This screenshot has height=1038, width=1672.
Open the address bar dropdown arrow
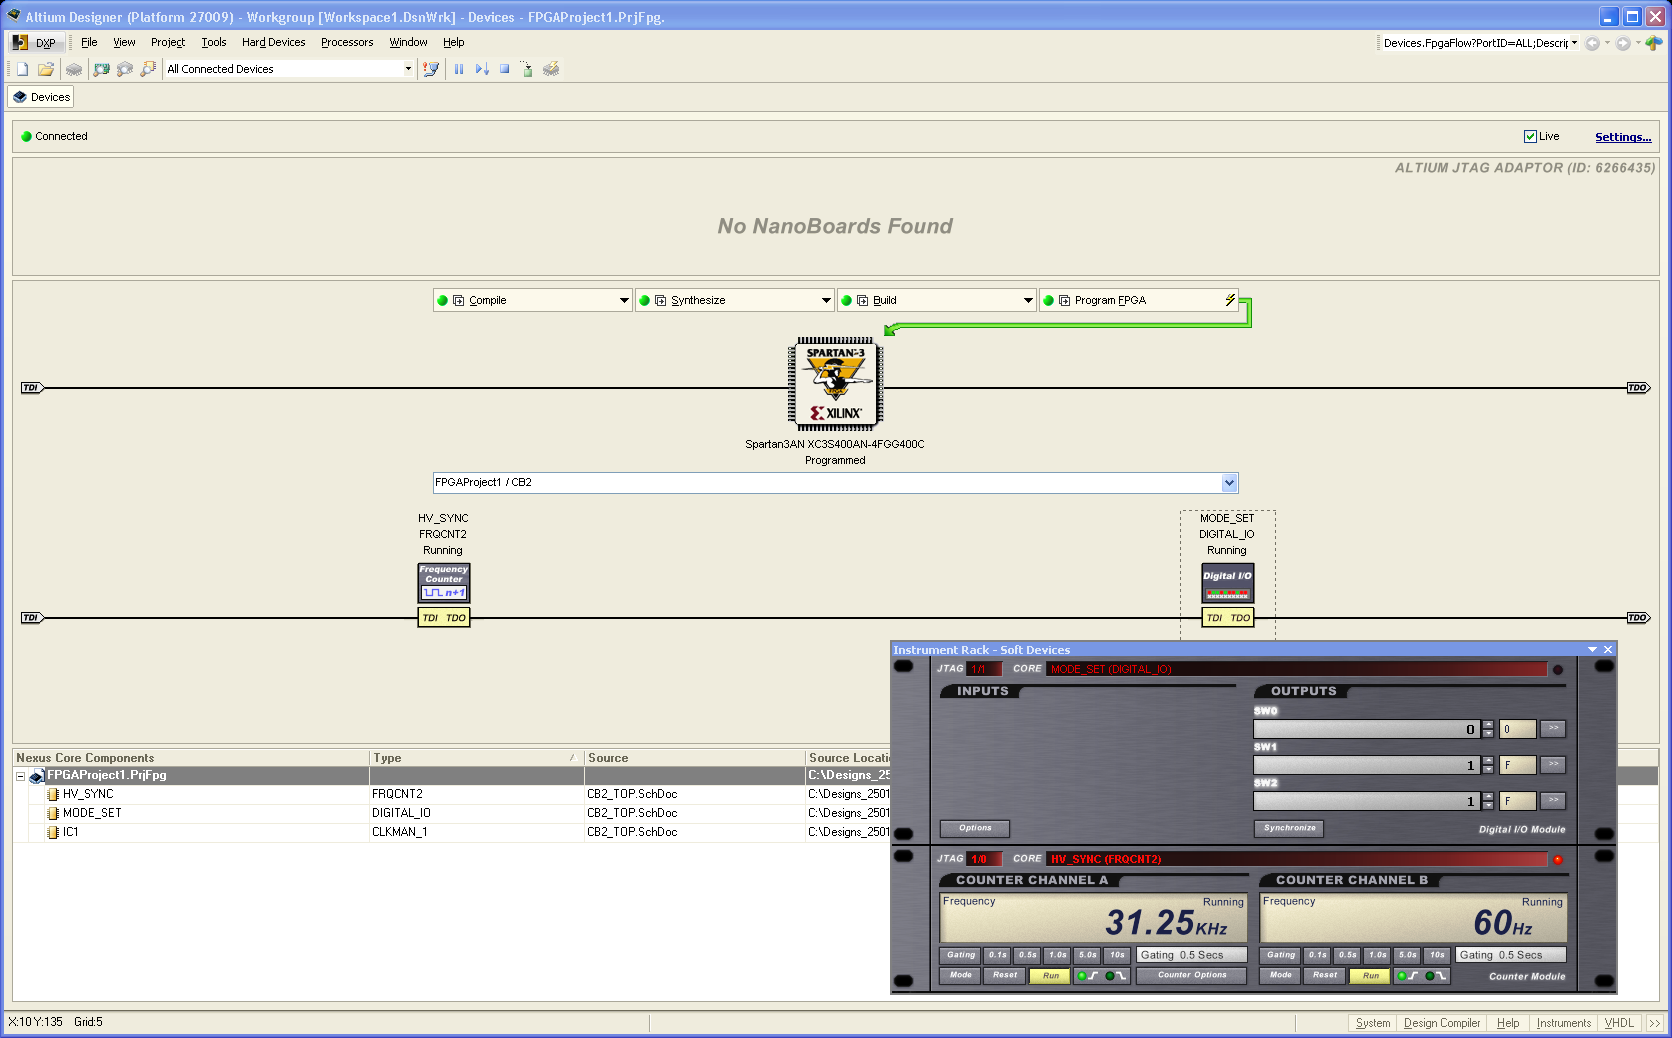[x=1574, y=43]
